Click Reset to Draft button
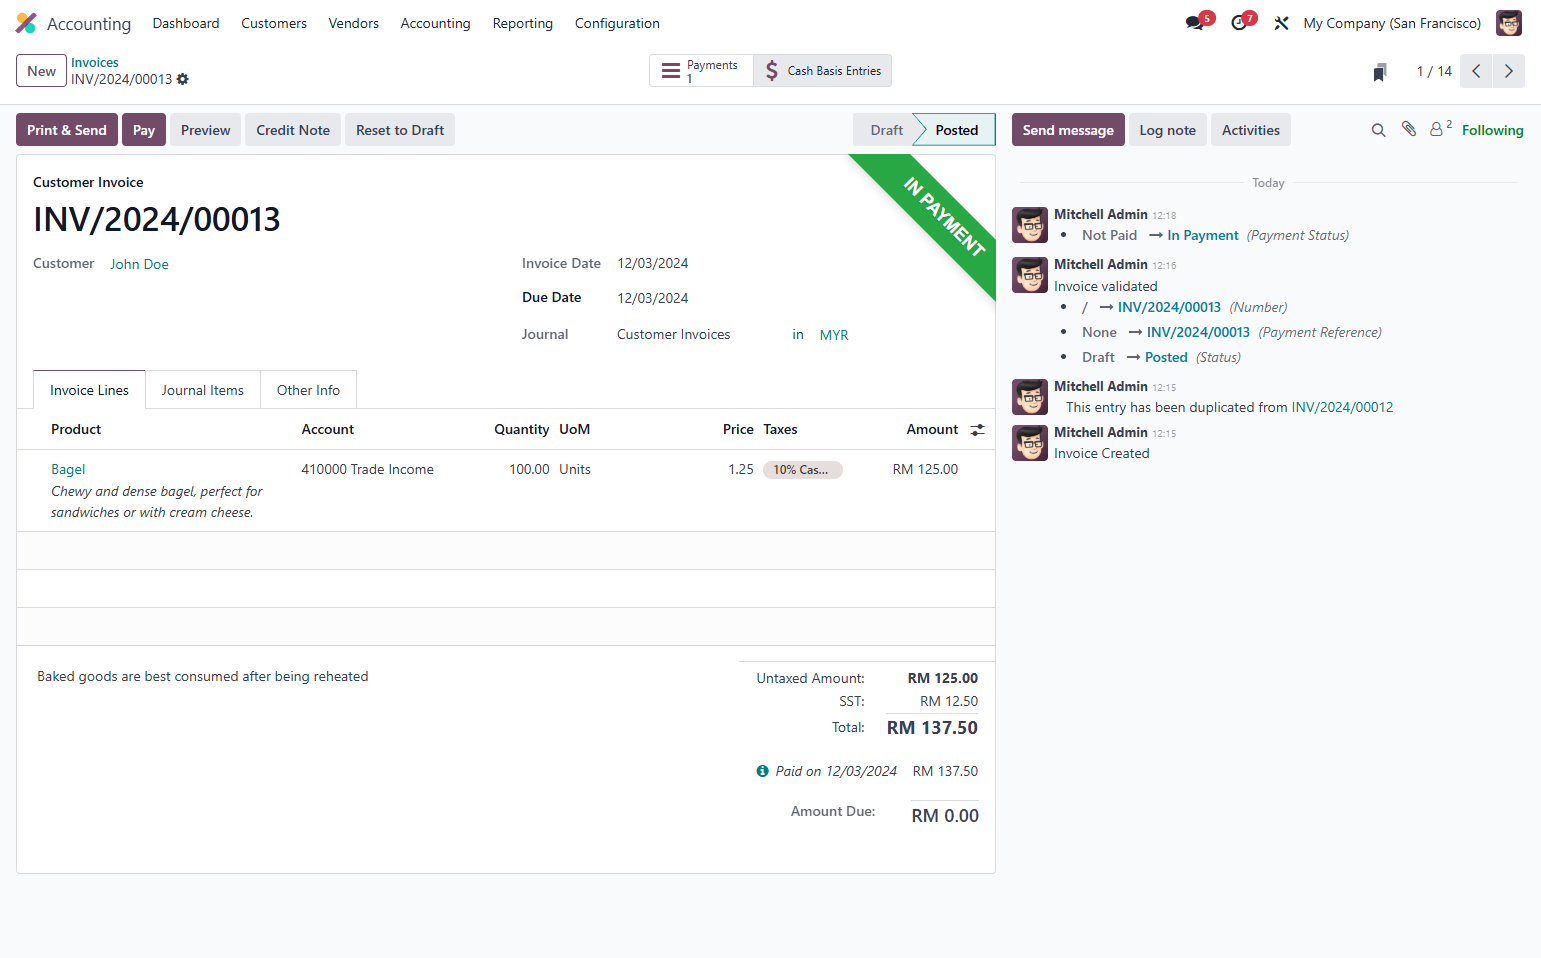This screenshot has height=958, width=1541. pos(400,130)
